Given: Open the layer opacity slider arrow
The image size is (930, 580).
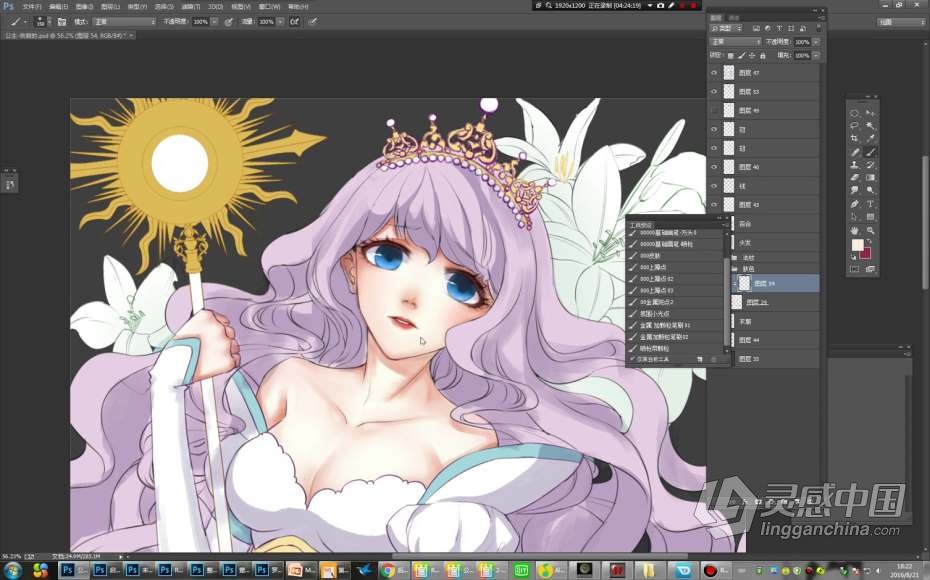Looking at the screenshot, I should [x=816, y=42].
